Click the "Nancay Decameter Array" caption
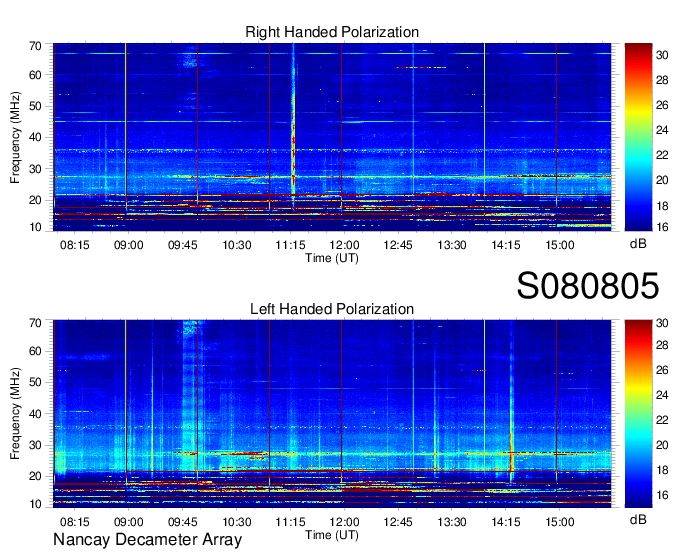680x552 pixels. (x=147, y=539)
